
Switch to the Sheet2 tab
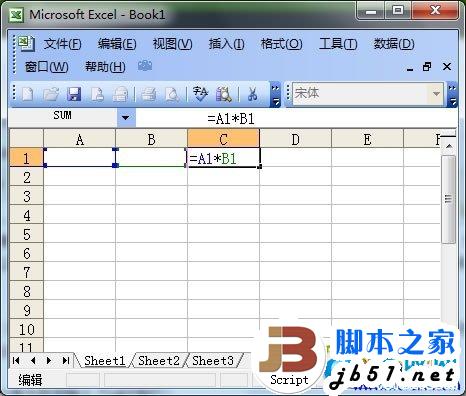click(159, 361)
